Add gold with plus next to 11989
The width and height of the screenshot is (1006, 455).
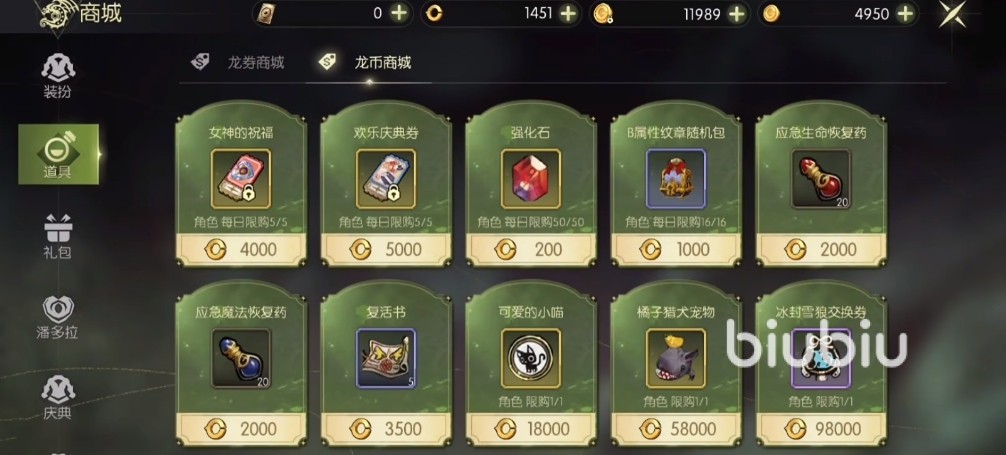pyautogui.click(x=737, y=13)
